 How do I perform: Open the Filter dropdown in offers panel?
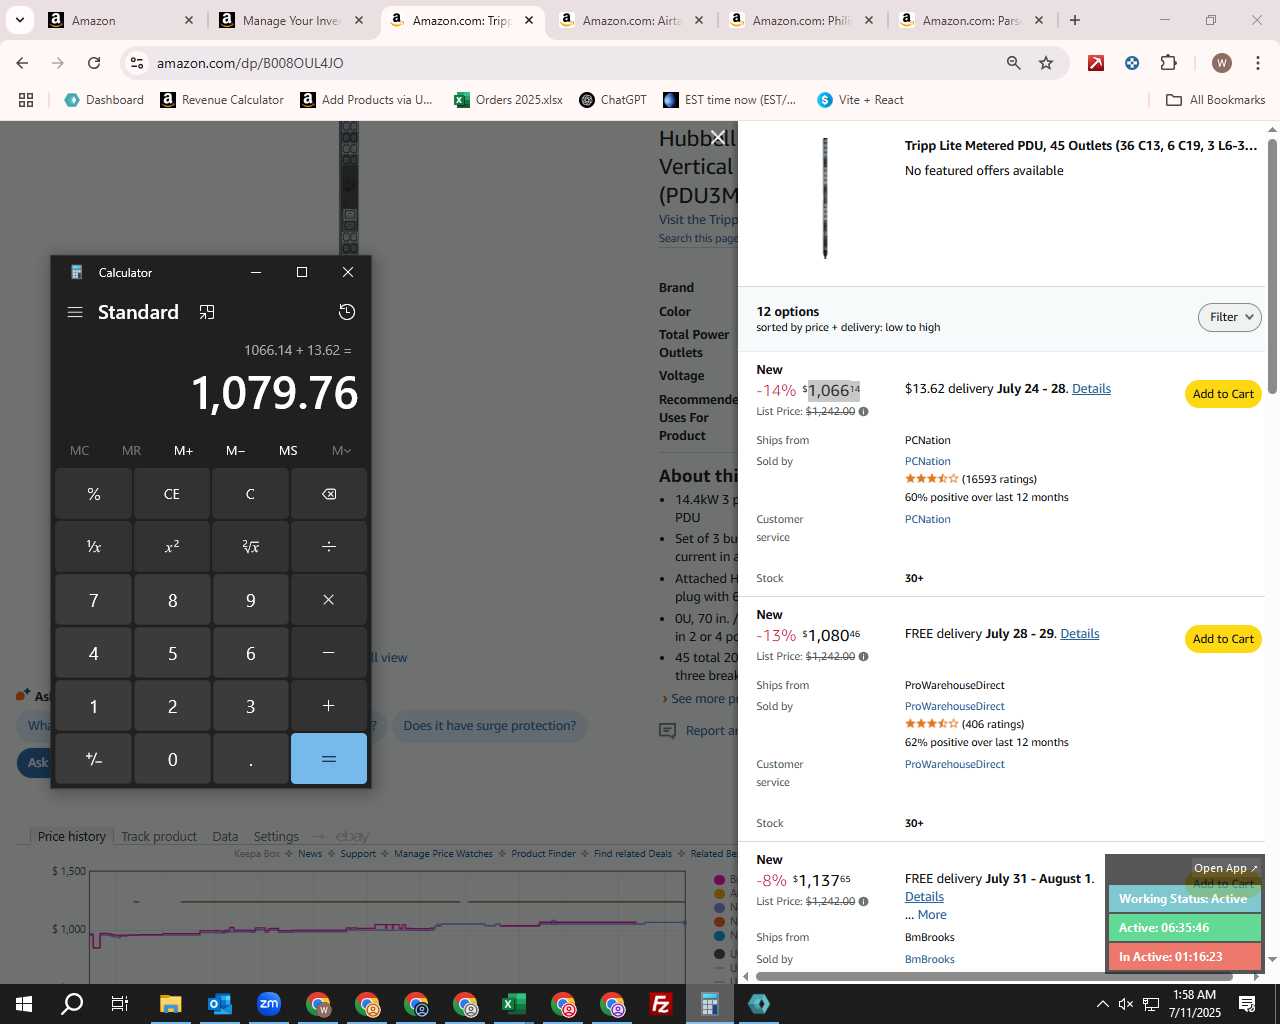[1230, 317]
